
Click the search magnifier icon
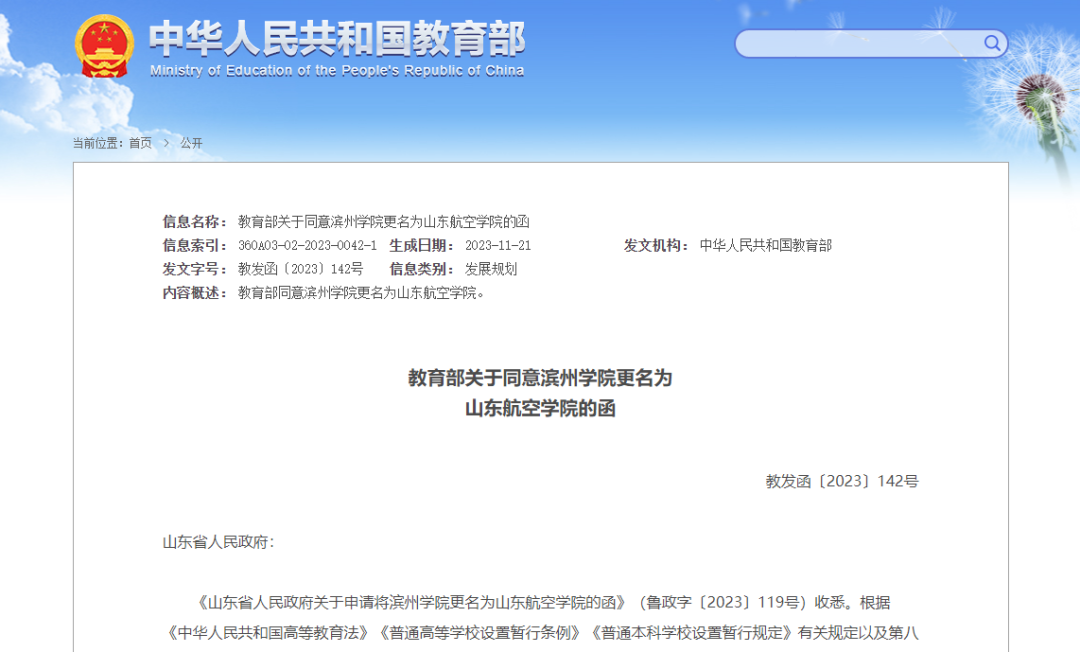[x=992, y=44]
